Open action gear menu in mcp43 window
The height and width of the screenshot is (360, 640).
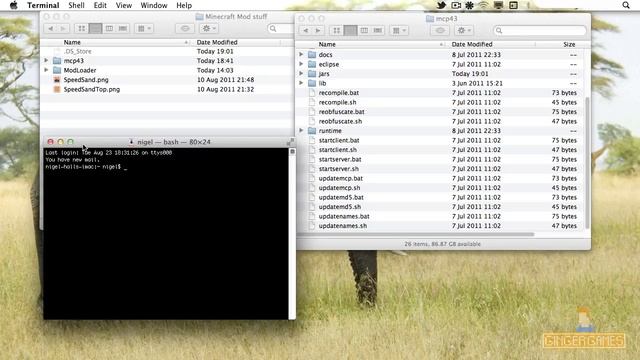point(464,30)
